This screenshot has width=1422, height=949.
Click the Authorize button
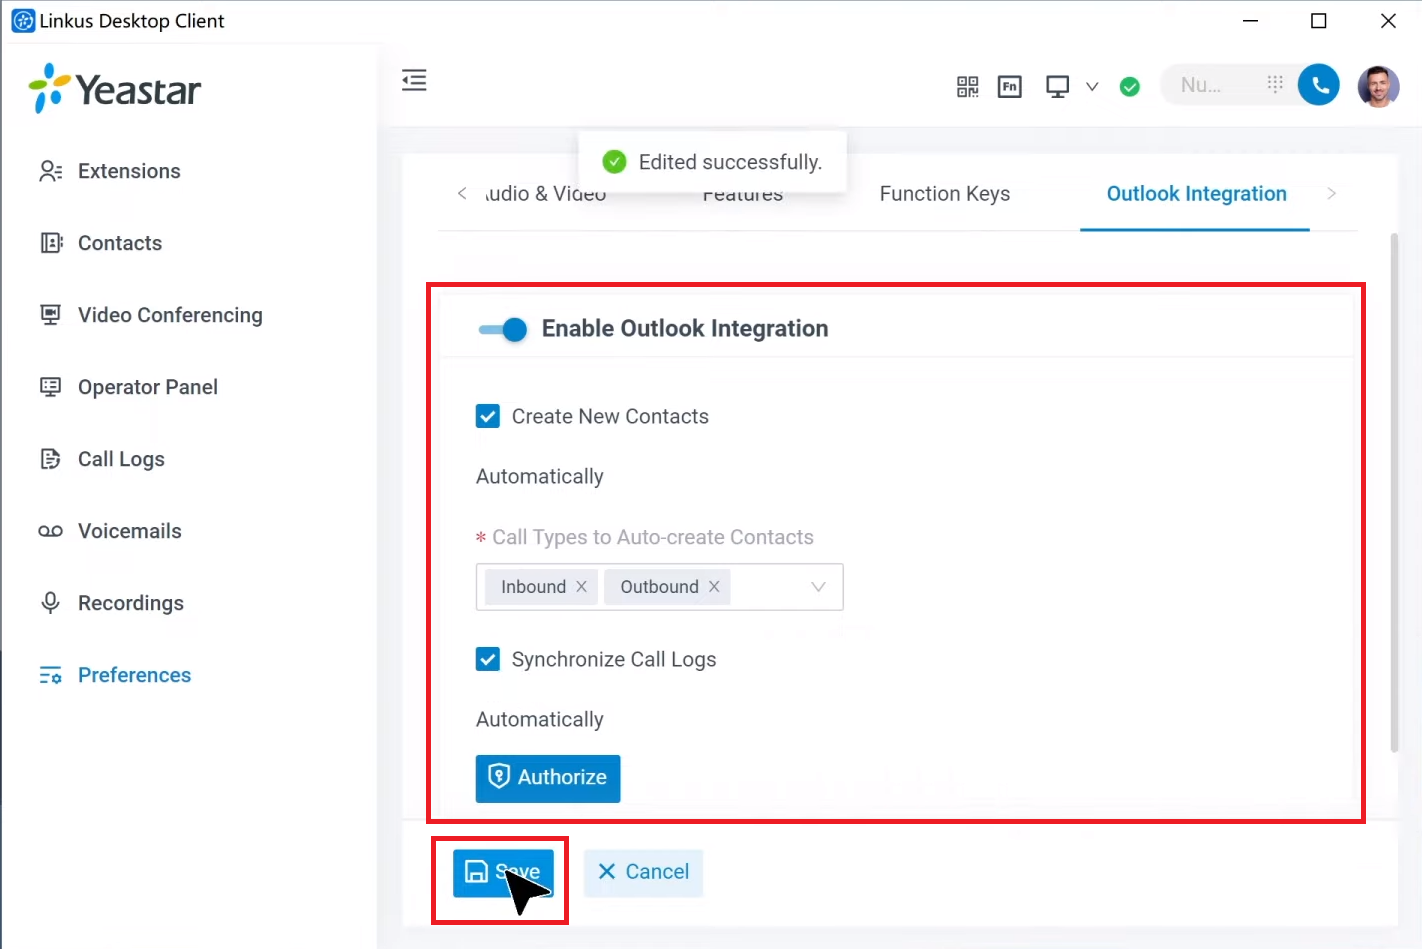547,777
